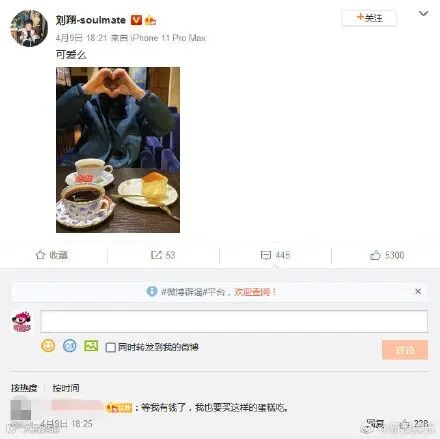Click the +关注 follow button
This screenshot has height=439, width=440.
tap(369, 18)
